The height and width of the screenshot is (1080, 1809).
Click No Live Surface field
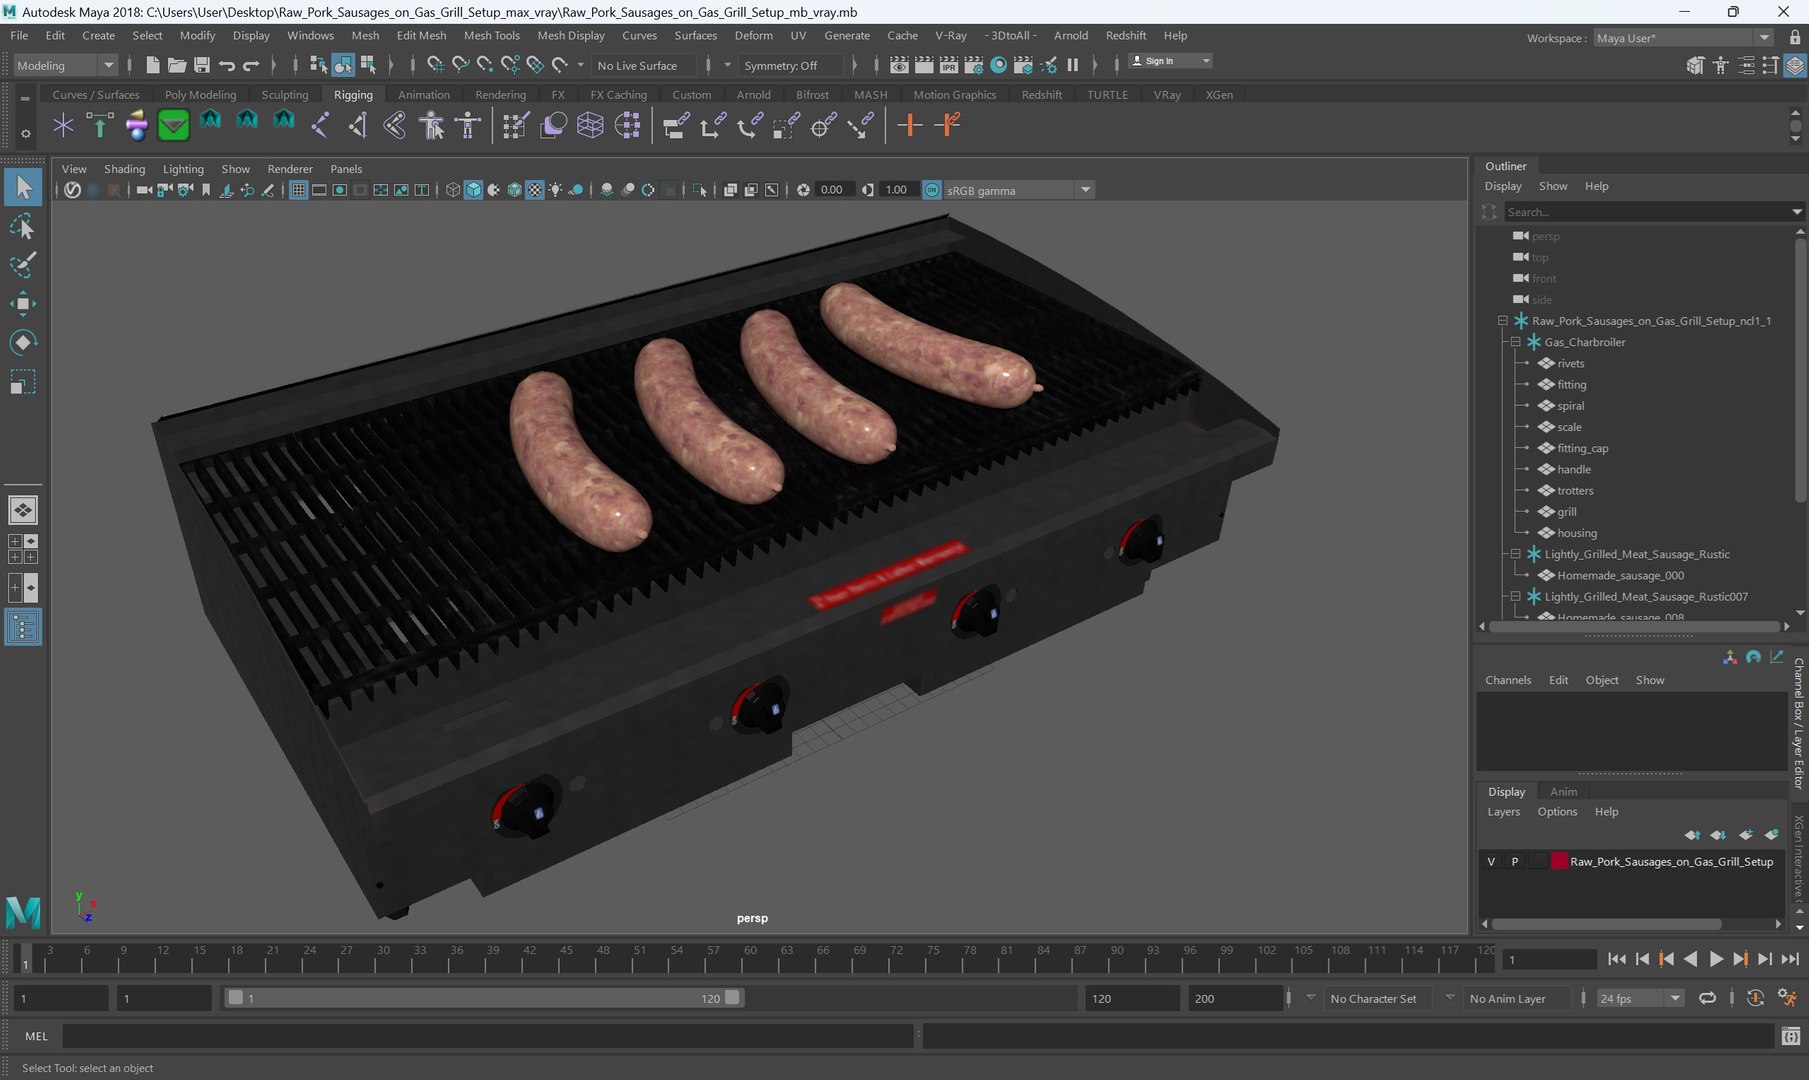coord(645,65)
